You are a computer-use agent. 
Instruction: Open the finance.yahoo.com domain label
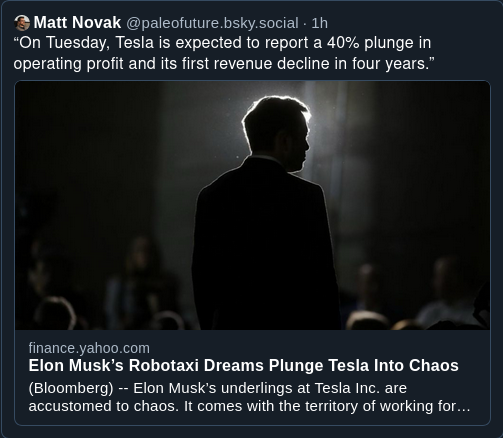click(x=89, y=348)
